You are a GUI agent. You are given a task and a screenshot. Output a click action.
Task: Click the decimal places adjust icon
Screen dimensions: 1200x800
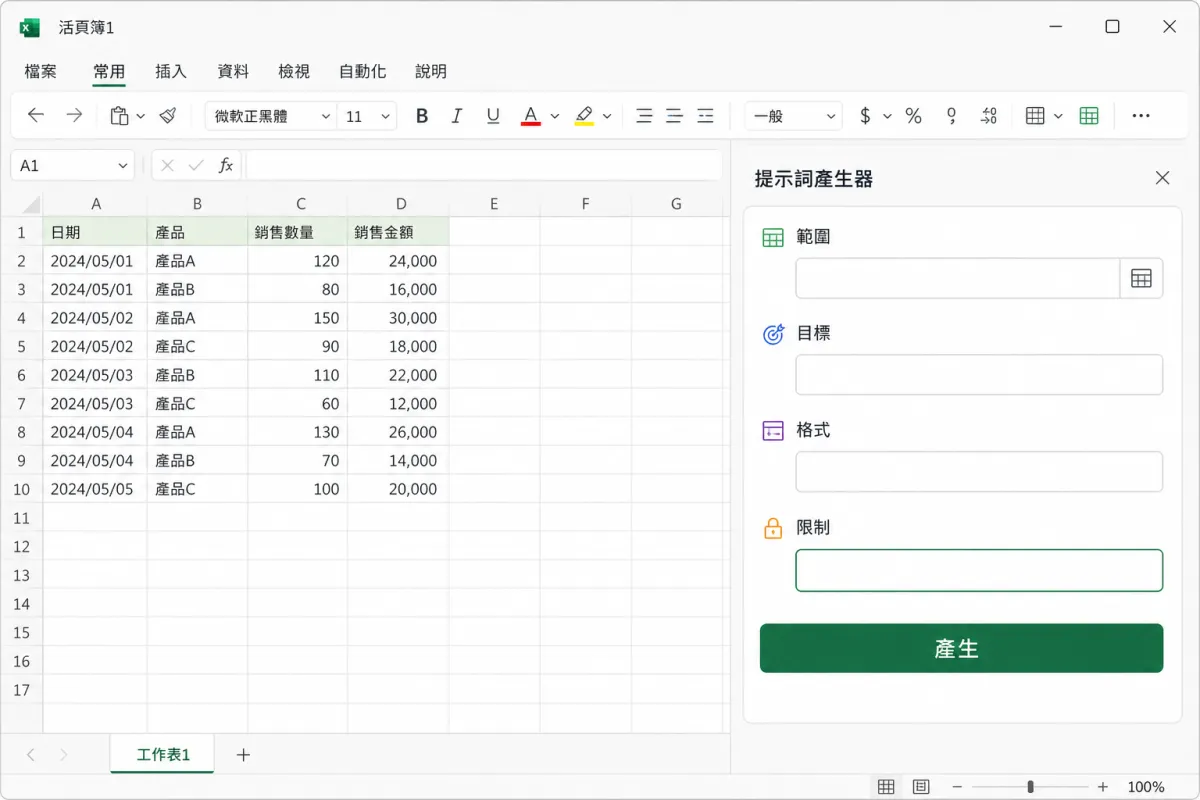pos(989,116)
